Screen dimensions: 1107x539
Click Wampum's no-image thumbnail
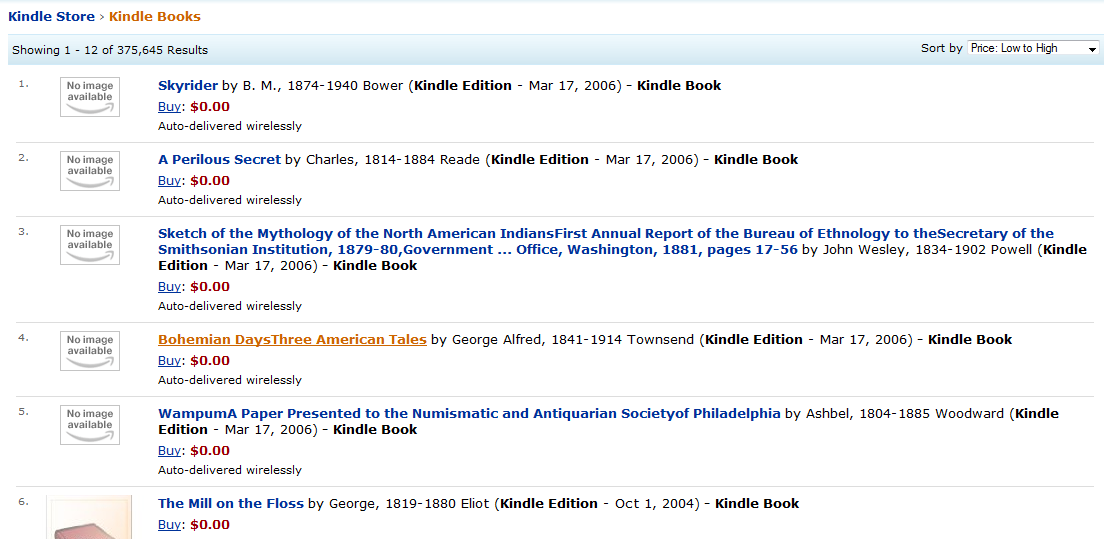coord(90,425)
